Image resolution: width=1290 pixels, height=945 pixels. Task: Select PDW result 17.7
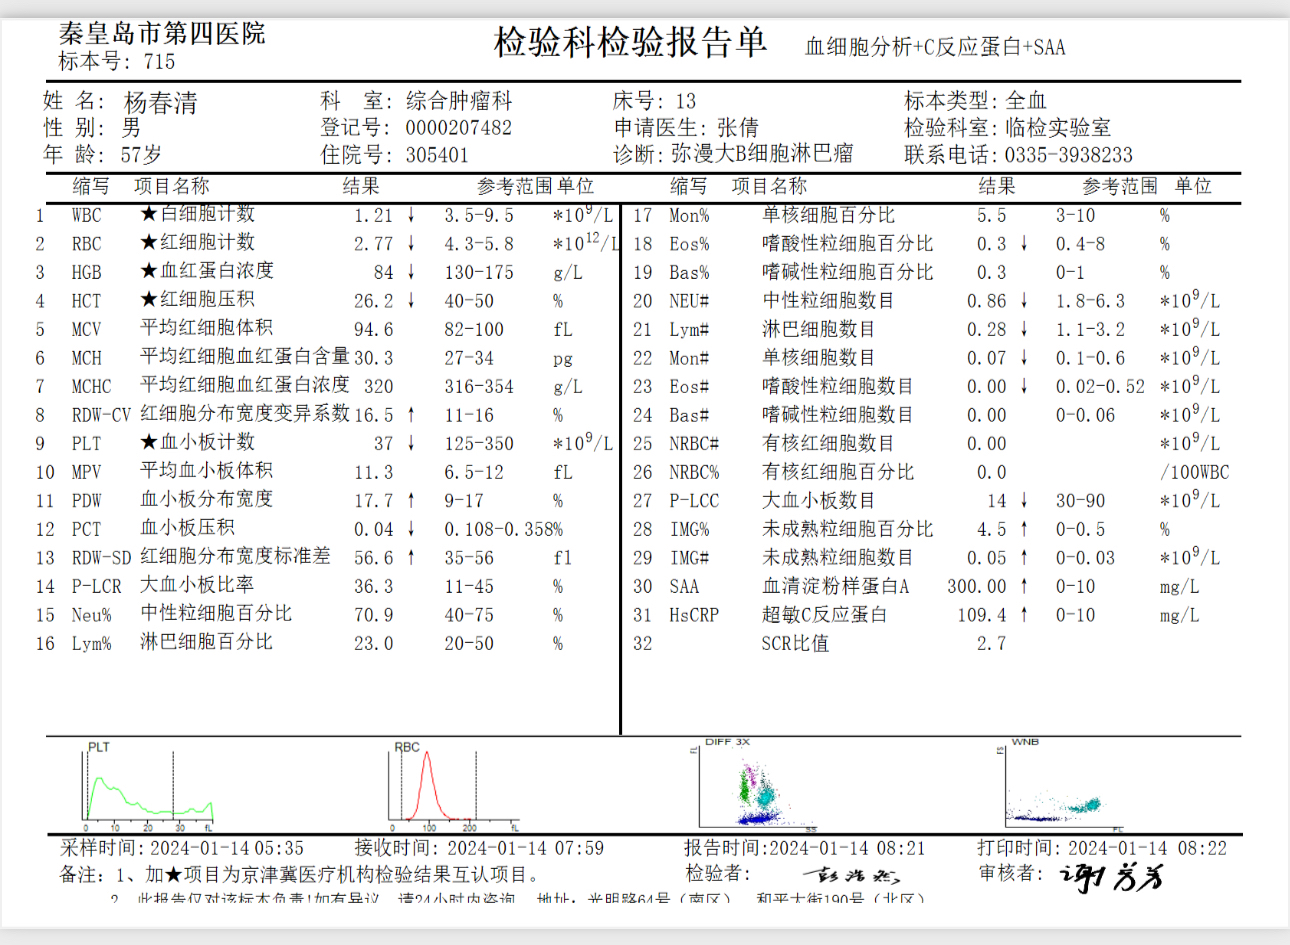coord(373,500)
